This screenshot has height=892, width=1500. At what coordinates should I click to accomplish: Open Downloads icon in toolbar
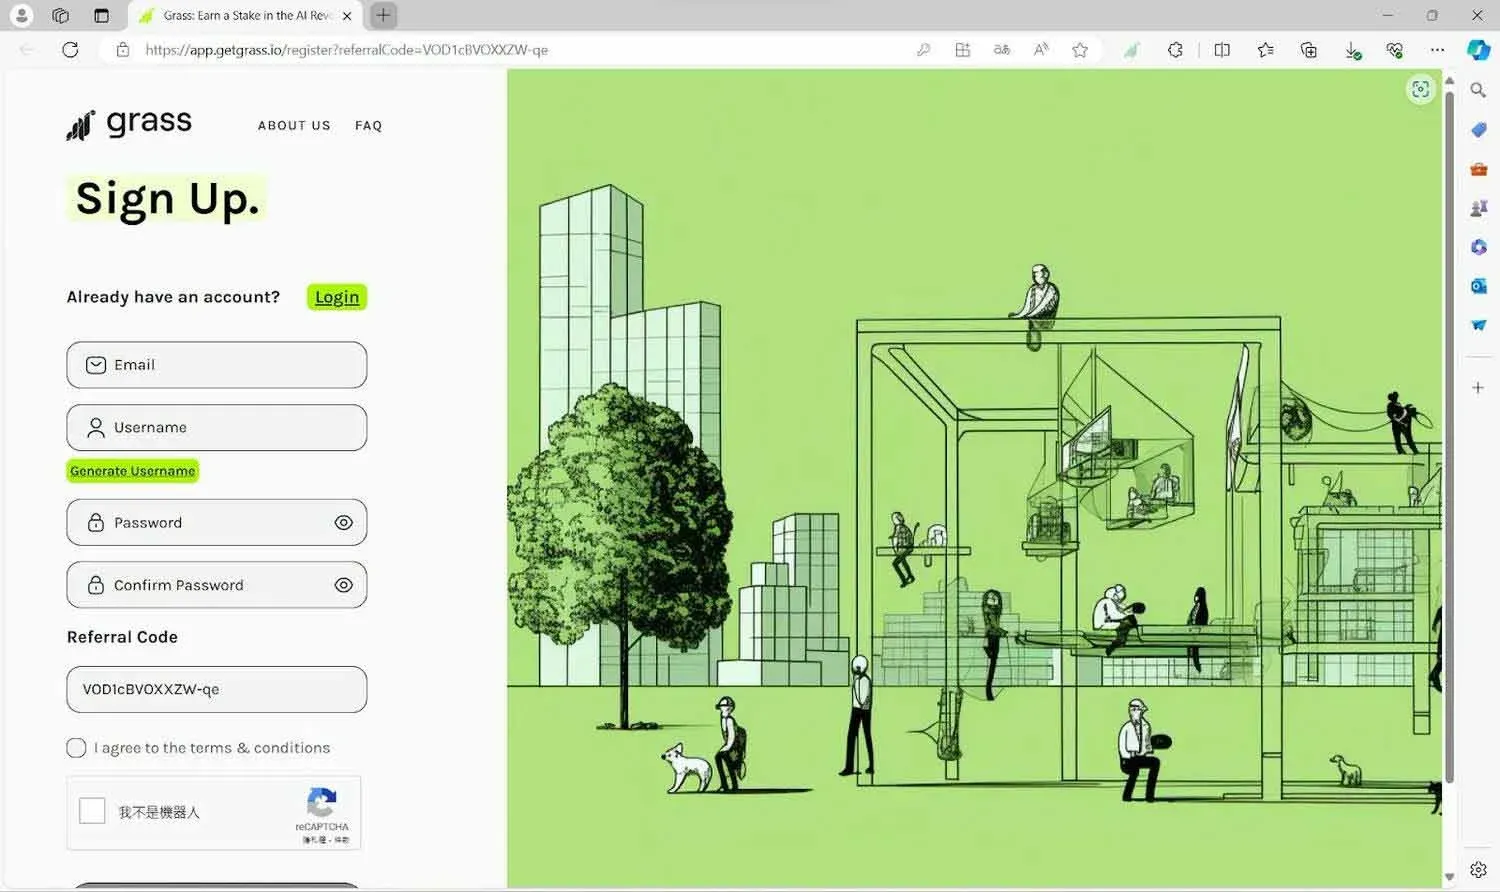[x=1352, y=50]
